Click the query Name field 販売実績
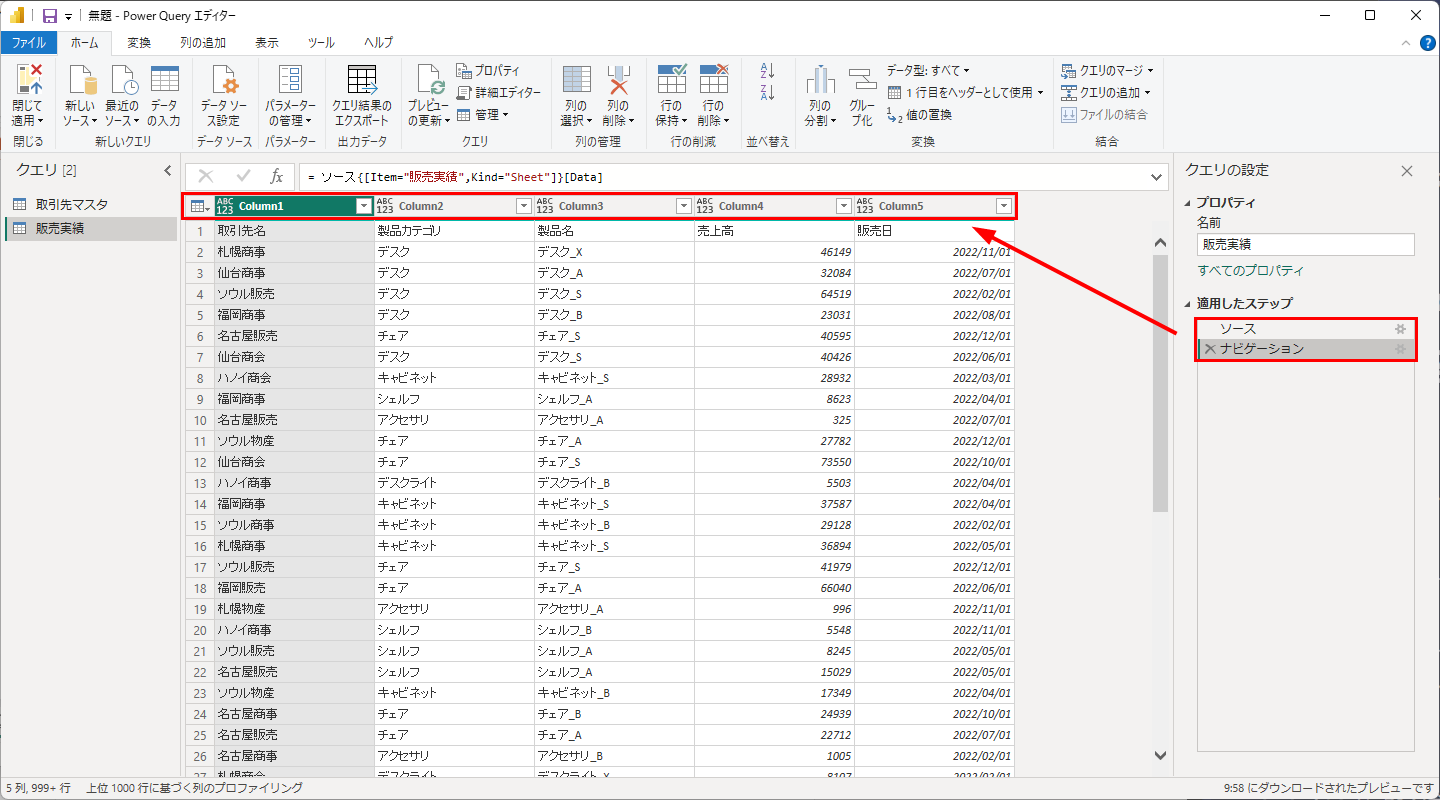Screen dimensions: 1440x800 pos(1306,244)
